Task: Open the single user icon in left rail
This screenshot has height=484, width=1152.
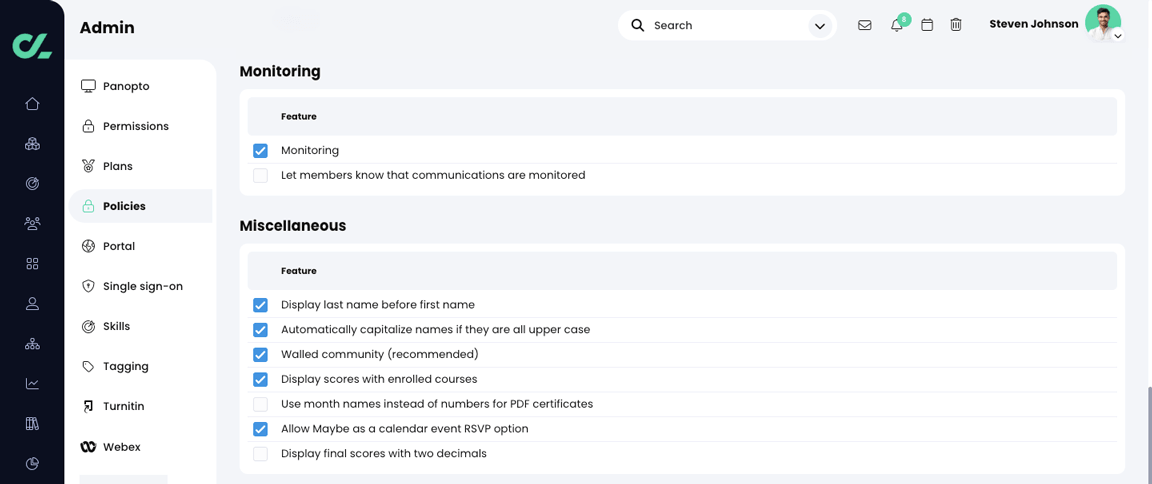Action: coord(32,303)
